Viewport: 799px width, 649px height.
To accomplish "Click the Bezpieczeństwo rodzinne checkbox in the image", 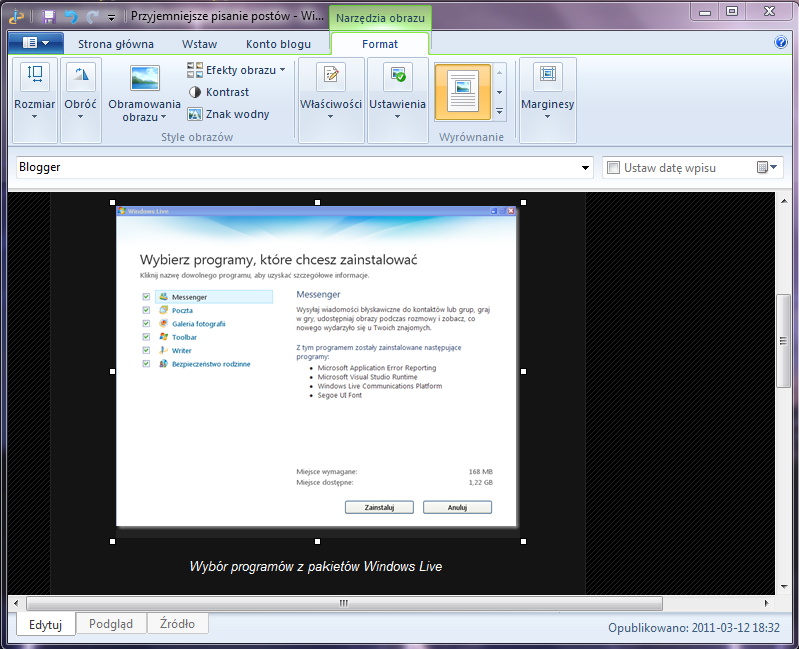I will [x=146, y=363].
